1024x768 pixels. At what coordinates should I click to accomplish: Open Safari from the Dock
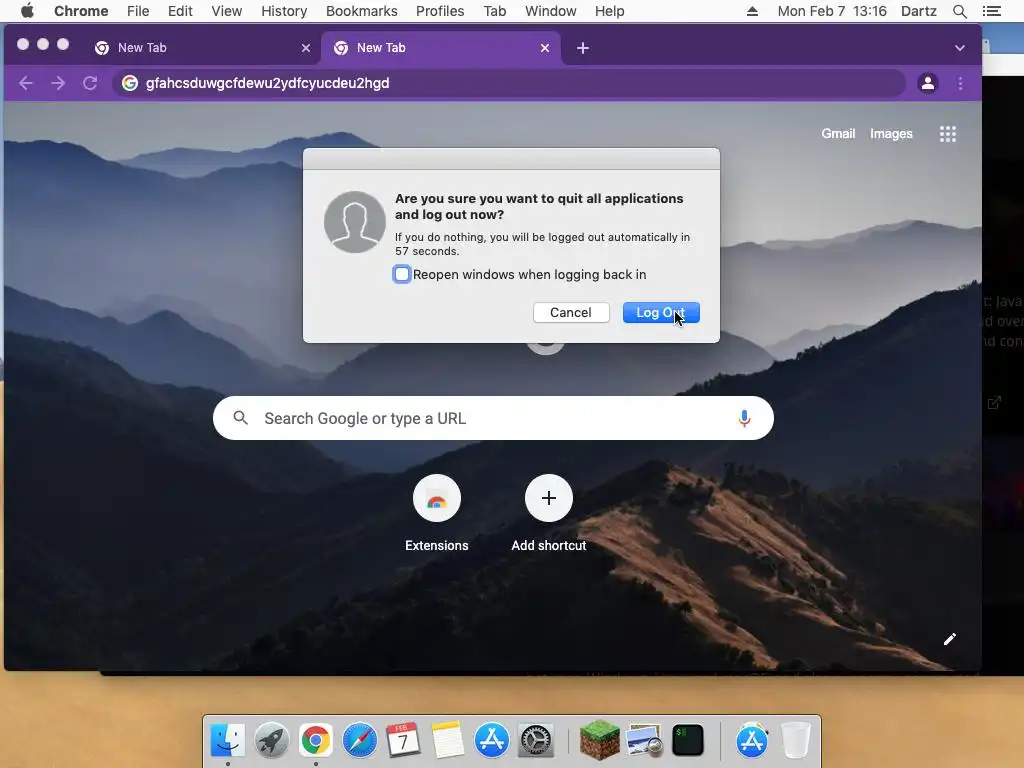click(x=359, y=741)
